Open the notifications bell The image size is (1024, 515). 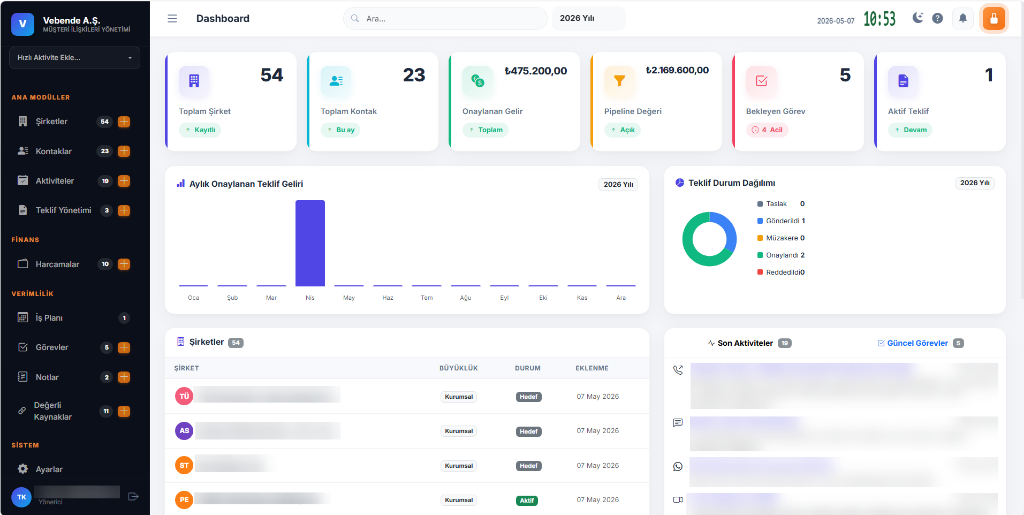click(x=963, y=18)
